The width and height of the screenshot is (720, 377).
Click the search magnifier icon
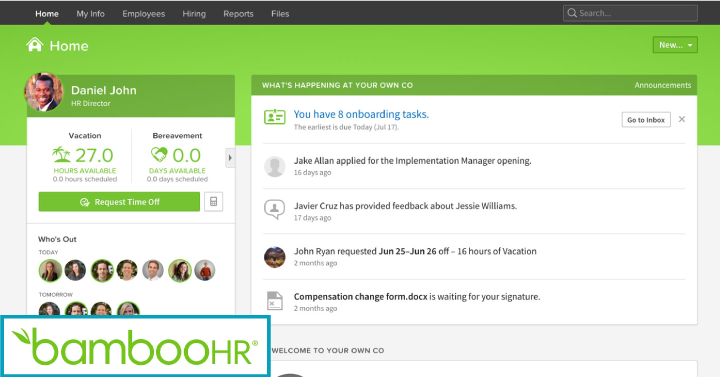572,13
